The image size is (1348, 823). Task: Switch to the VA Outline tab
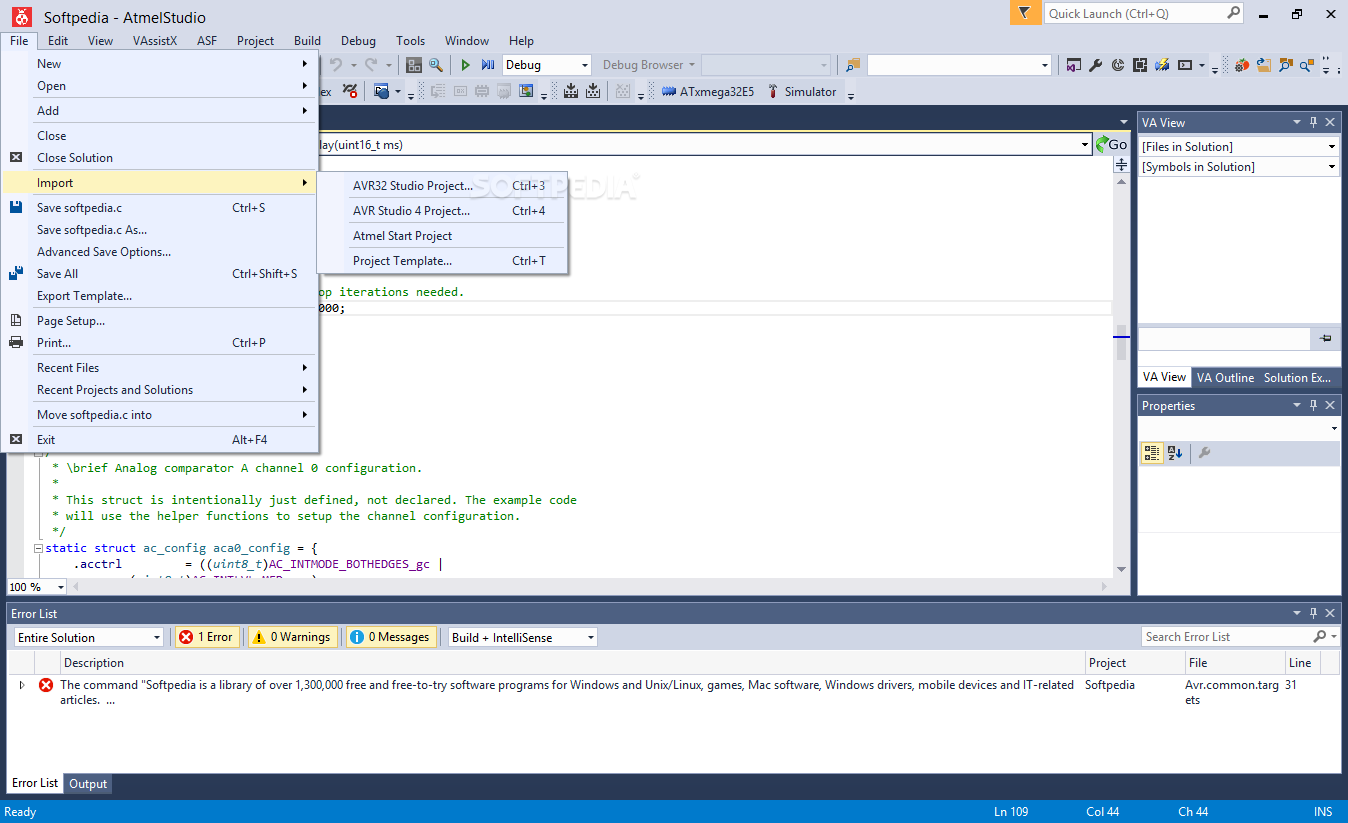[1225, 377]
